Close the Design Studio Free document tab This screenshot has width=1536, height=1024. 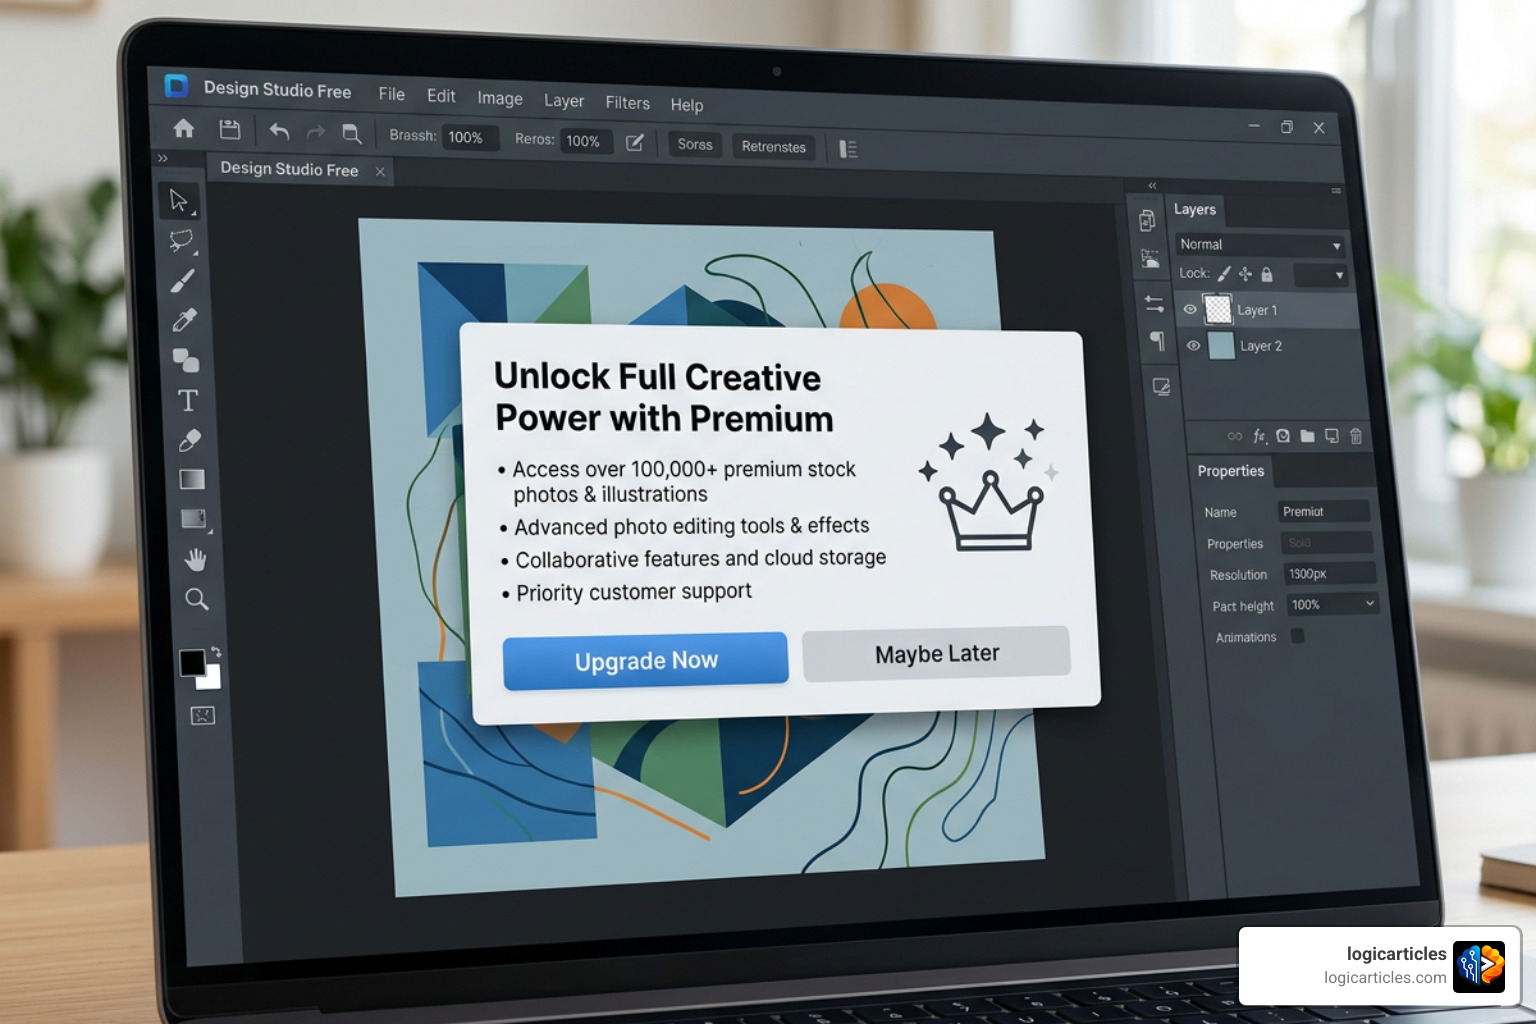pos(380,172)
